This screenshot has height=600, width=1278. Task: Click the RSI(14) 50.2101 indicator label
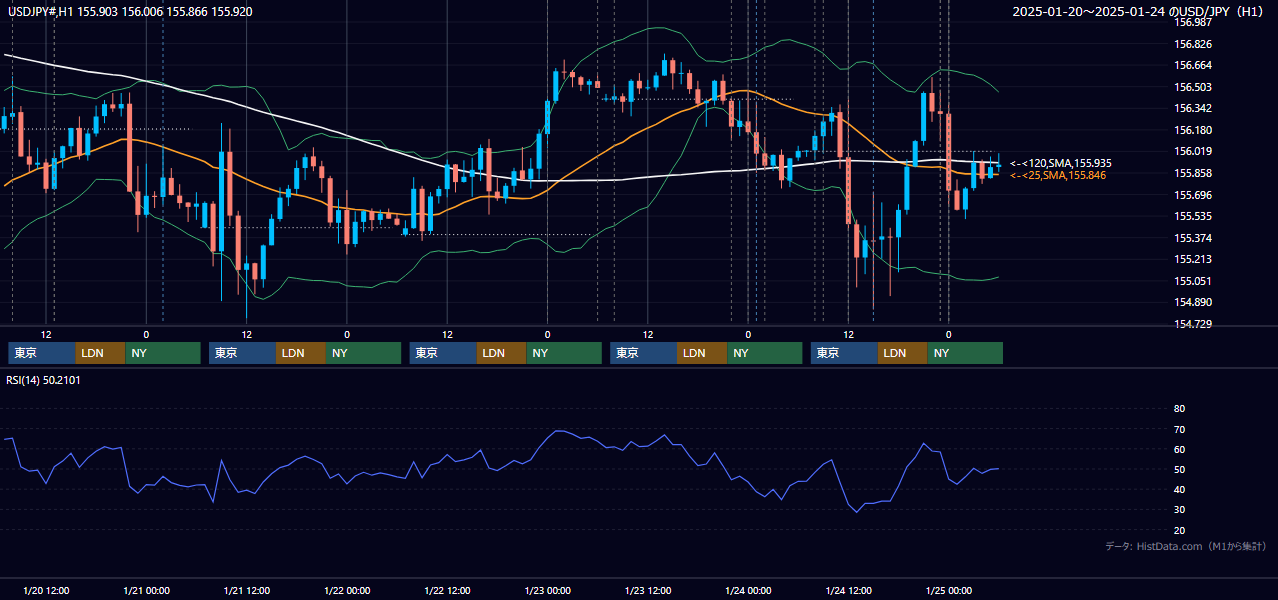click(x=44, y=380)
